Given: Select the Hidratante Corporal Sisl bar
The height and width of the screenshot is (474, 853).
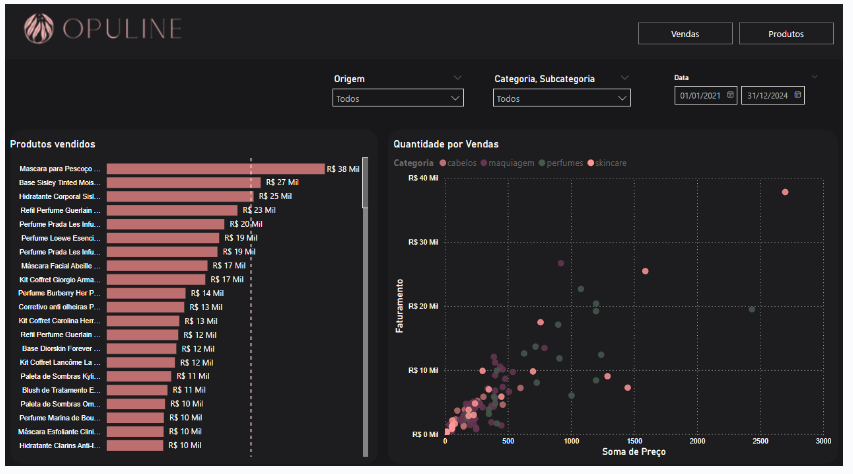Looking at the screenshot, I should click(180, 196).
